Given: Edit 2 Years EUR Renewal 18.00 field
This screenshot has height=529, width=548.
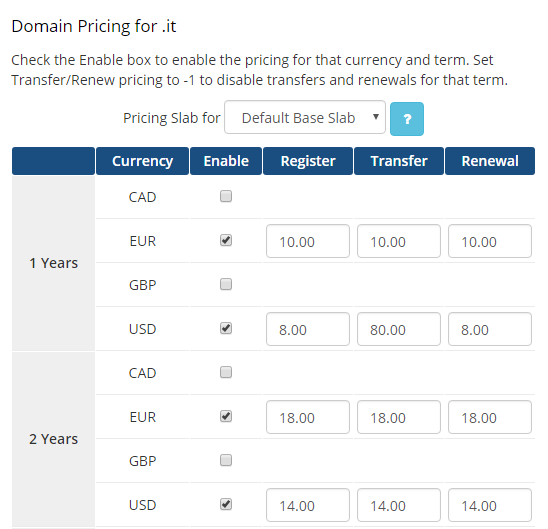Looking at the screenshot, I should pyautogui.click(x=490, y=417).
